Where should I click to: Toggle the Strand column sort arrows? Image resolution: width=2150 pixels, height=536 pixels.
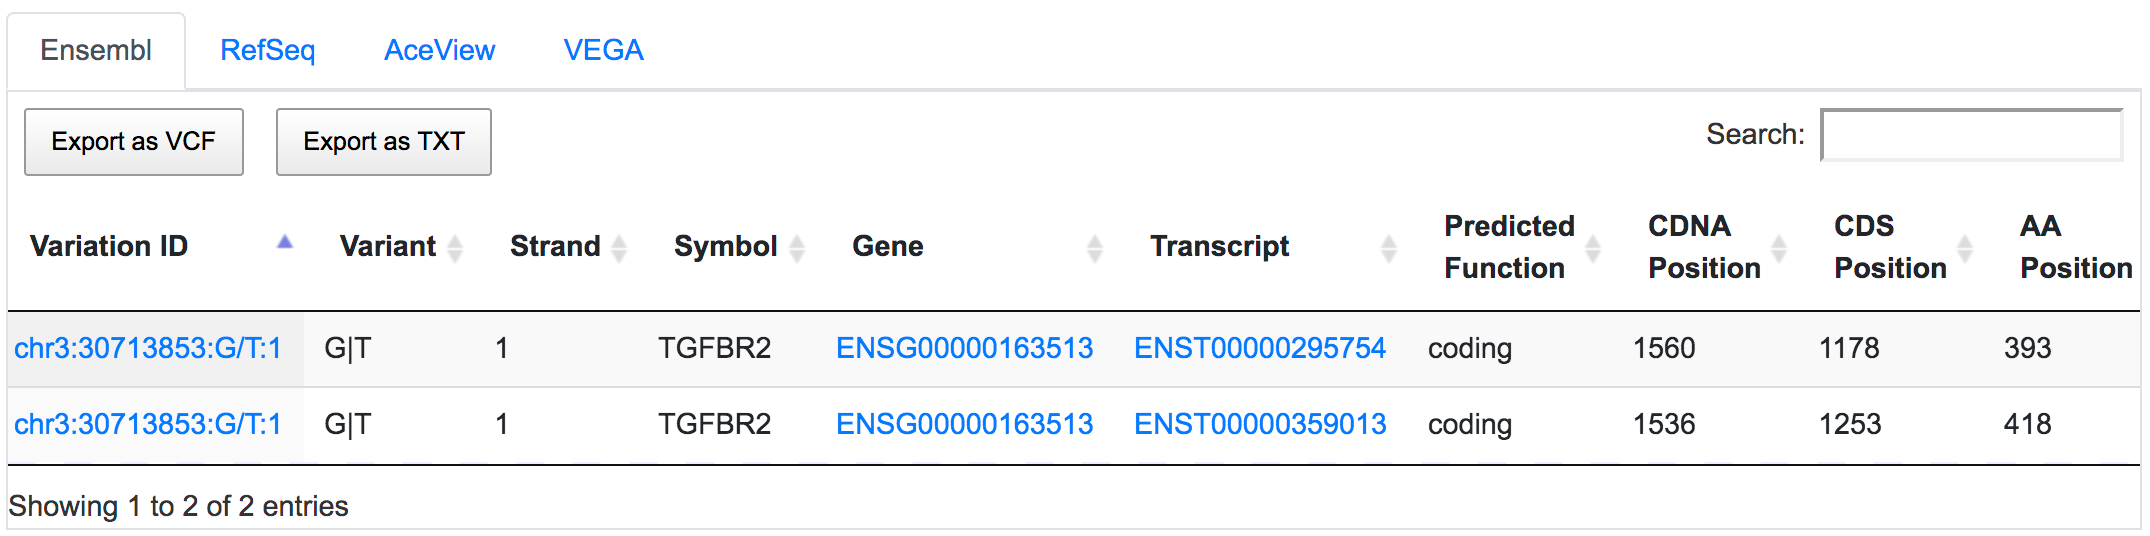coord(619,247)
